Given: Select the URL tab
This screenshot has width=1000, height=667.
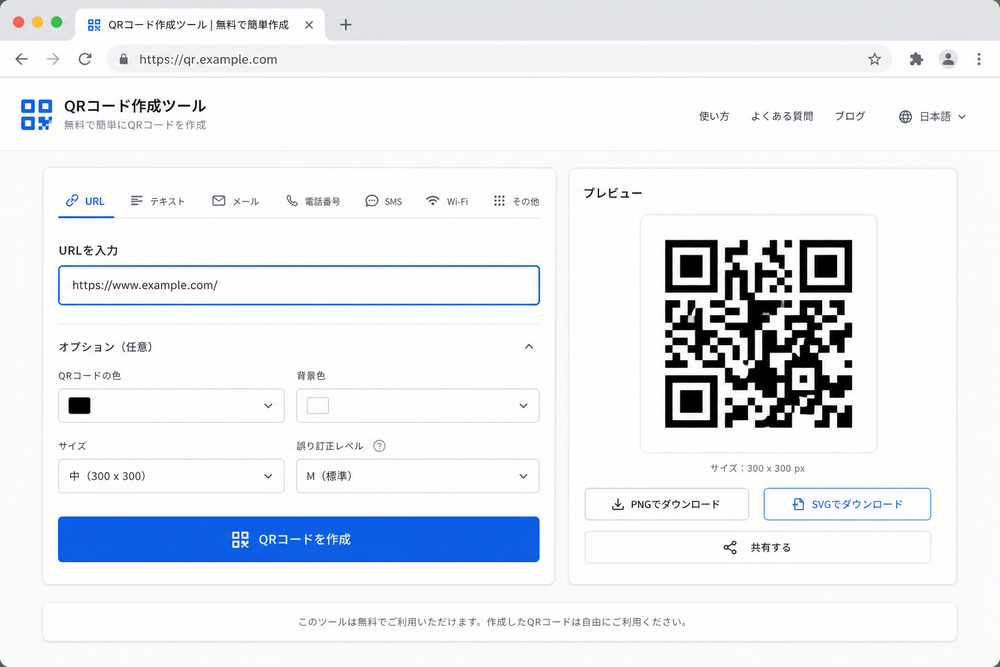Looking at the screenshot, I should tap(86, 202).
